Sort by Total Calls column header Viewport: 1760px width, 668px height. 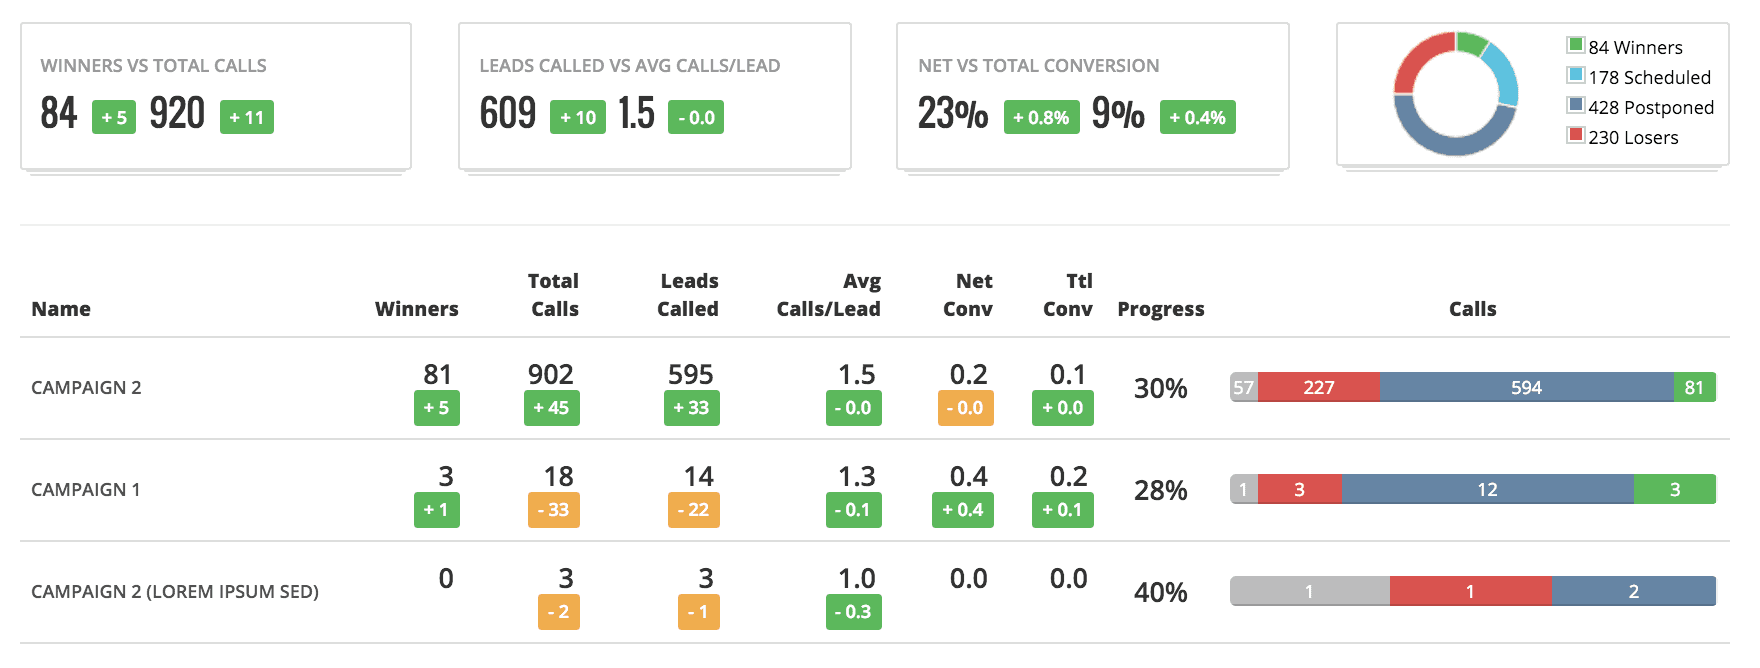(554, 295)
